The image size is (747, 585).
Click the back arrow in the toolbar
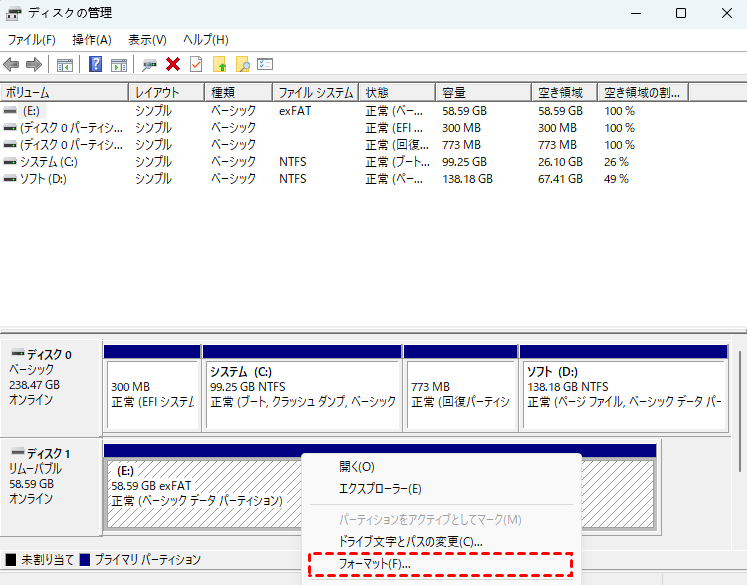[x=12, y=65]
